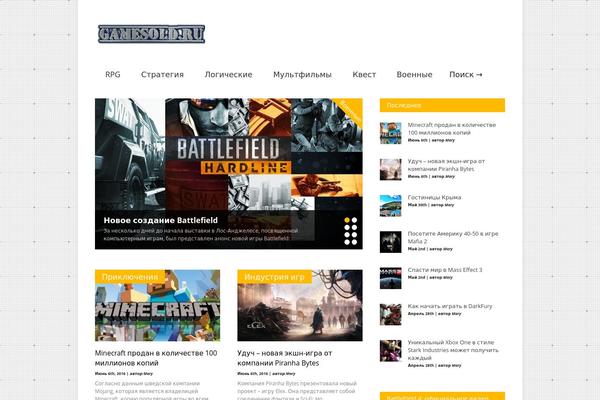This screenshot has height=400, width=600.
Task: Open card title 'Minecraft продан в количестве 100 миллионов копий'
Action: 156,358
